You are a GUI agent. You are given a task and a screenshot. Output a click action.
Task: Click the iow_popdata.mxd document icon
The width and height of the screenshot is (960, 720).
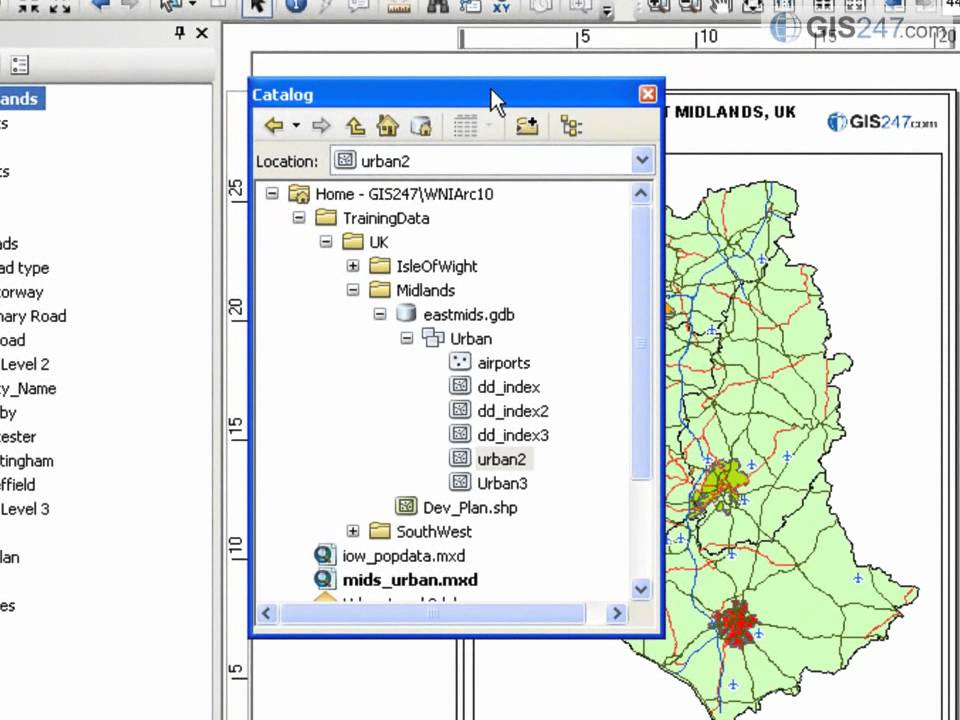coord(324,555)
